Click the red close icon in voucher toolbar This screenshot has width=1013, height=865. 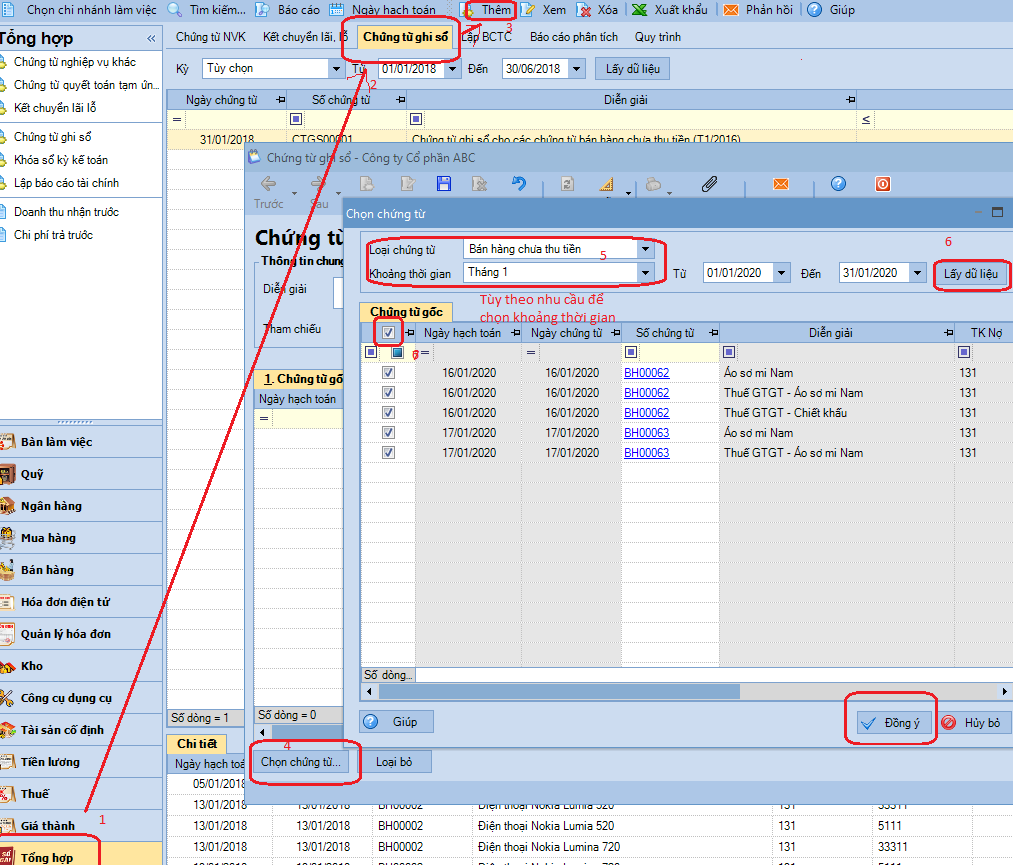[882, 184]
